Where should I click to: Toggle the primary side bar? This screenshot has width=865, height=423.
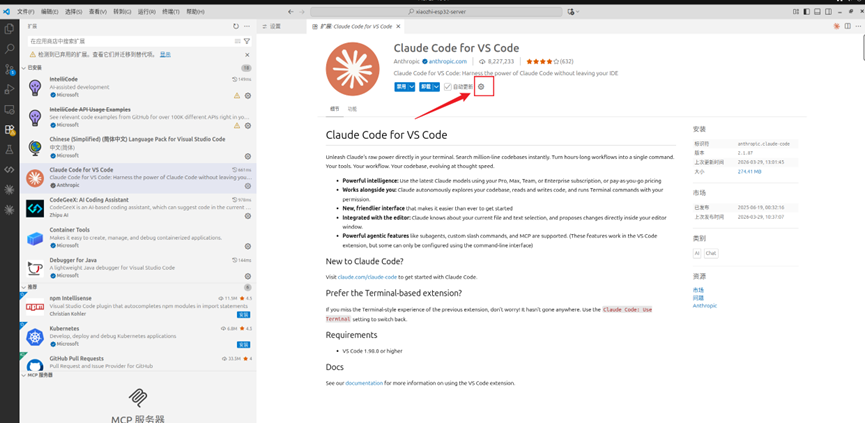click(807, 12)
